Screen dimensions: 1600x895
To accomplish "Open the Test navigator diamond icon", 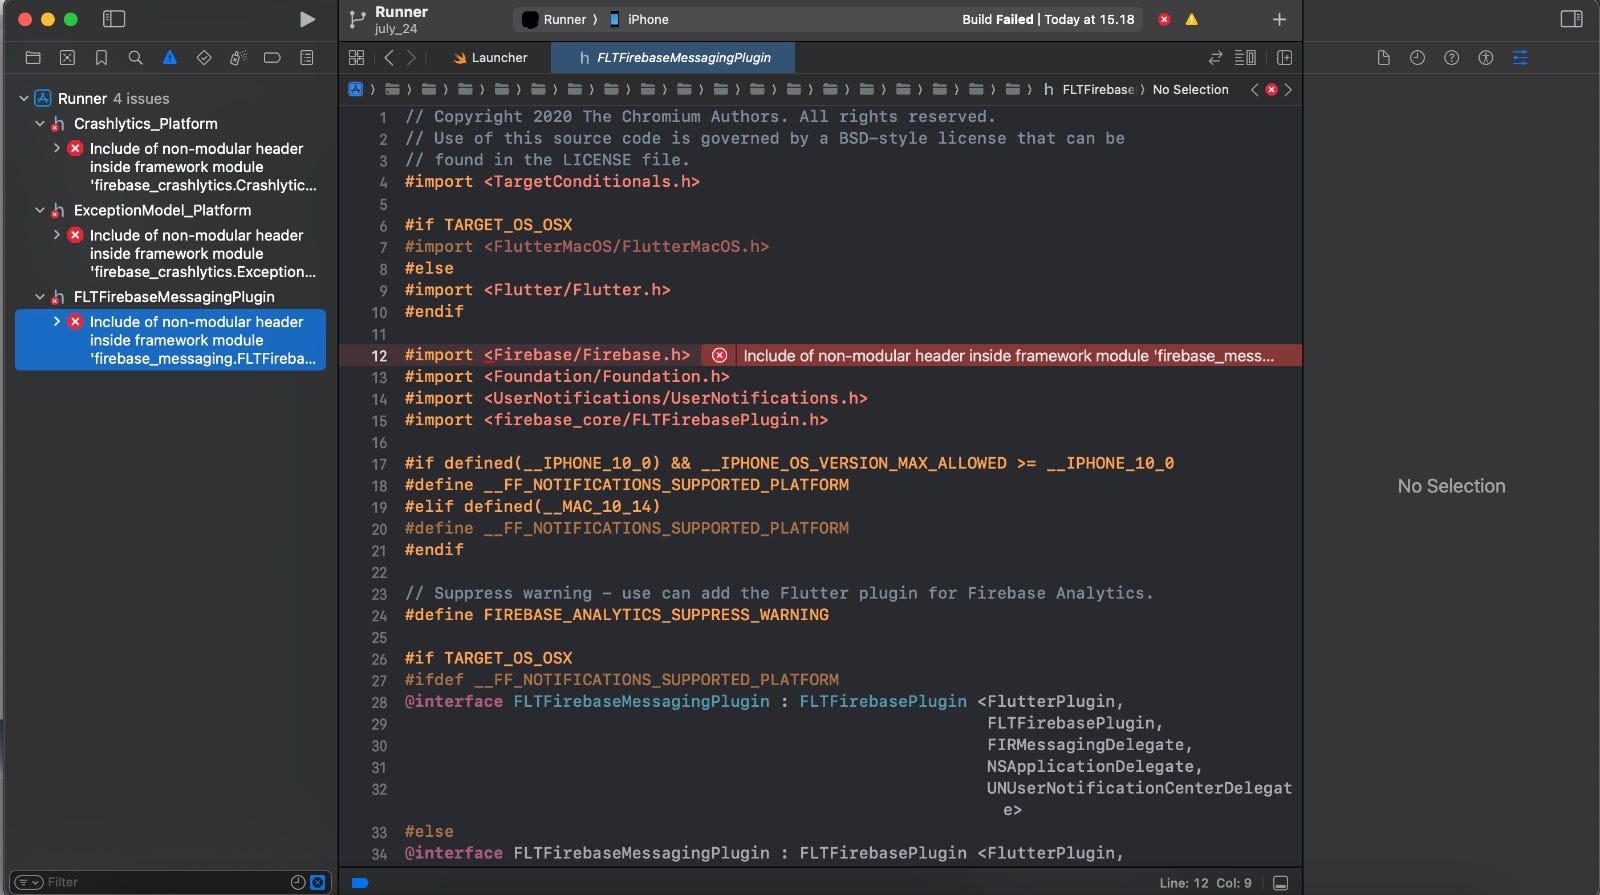I will (204, 58).
